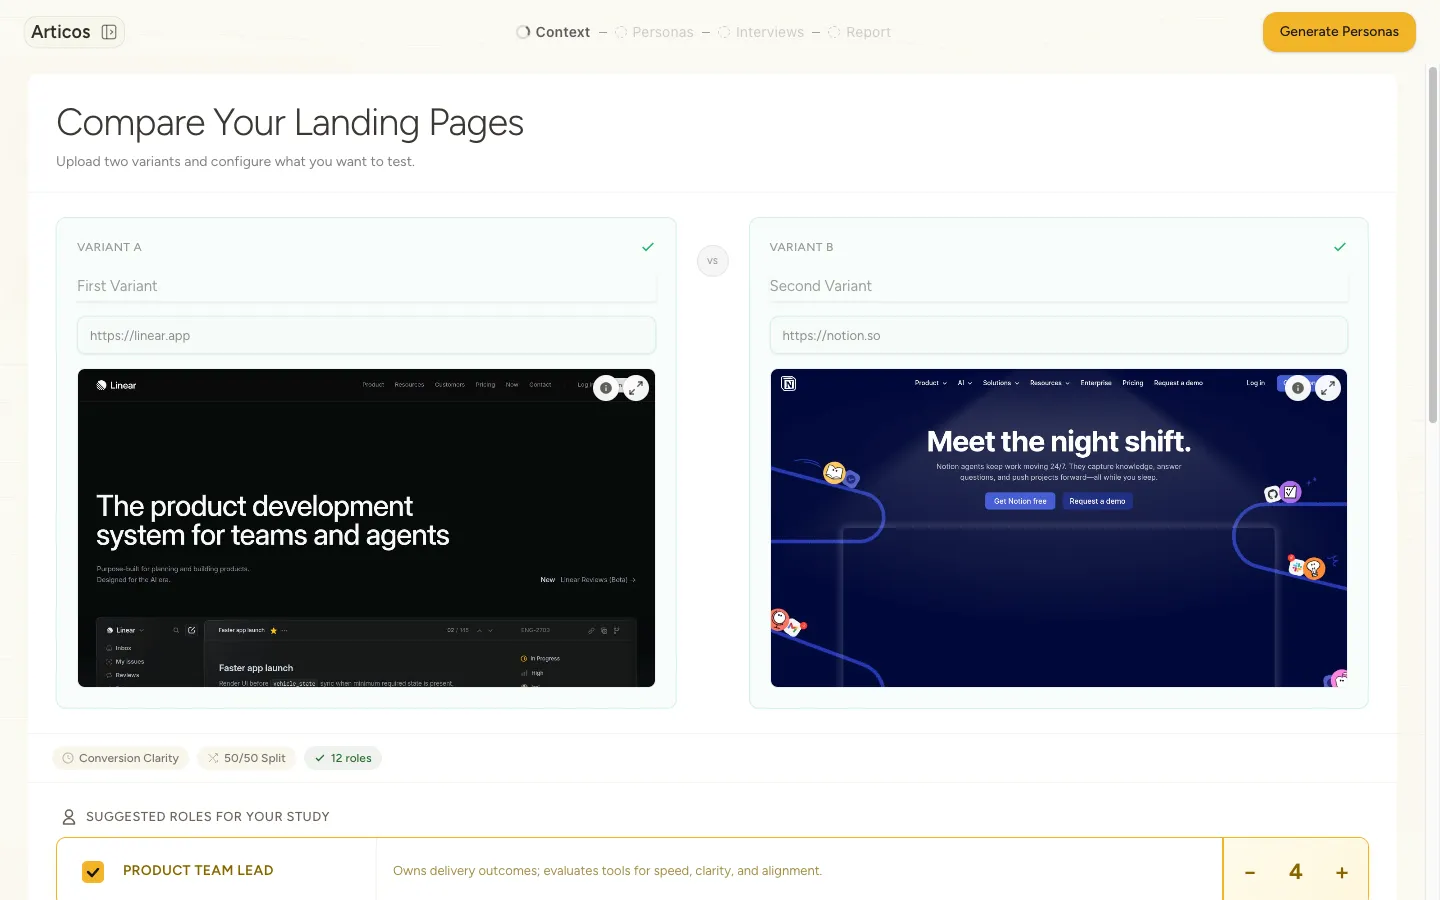Open the Linear landing page thumbnail
This screenshot has width=1440, height=900.
click(366, 528)
